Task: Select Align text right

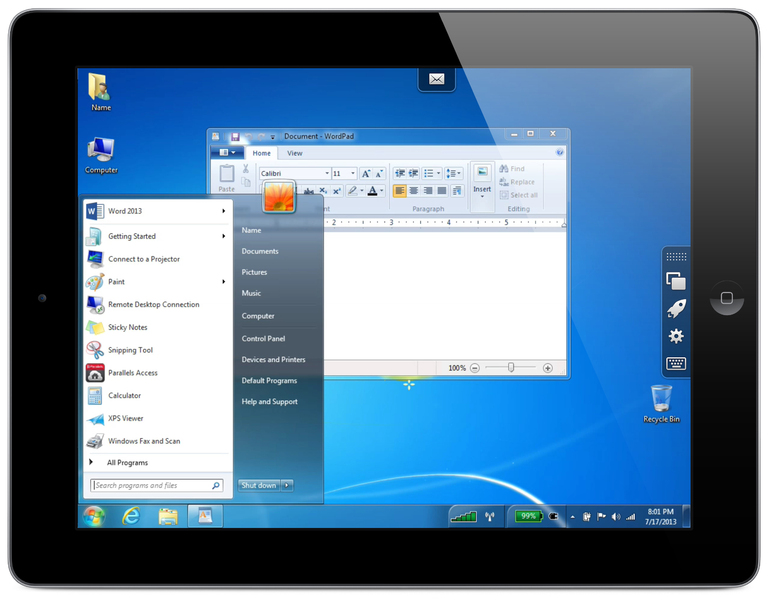Action: click(428, 190)
